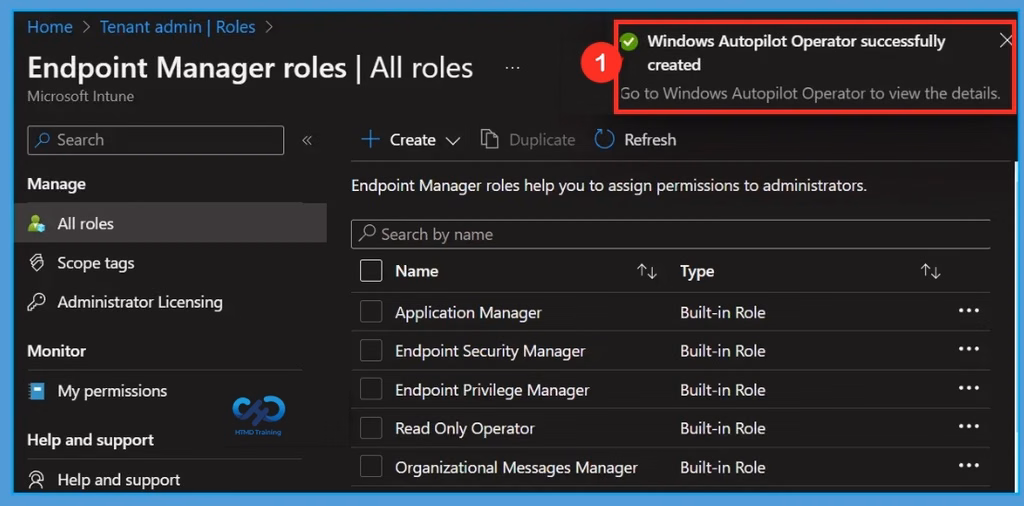Open Scope tags in the sidebar
The width and height of the screenshot is (1024, 506).
tap(95, 263)
